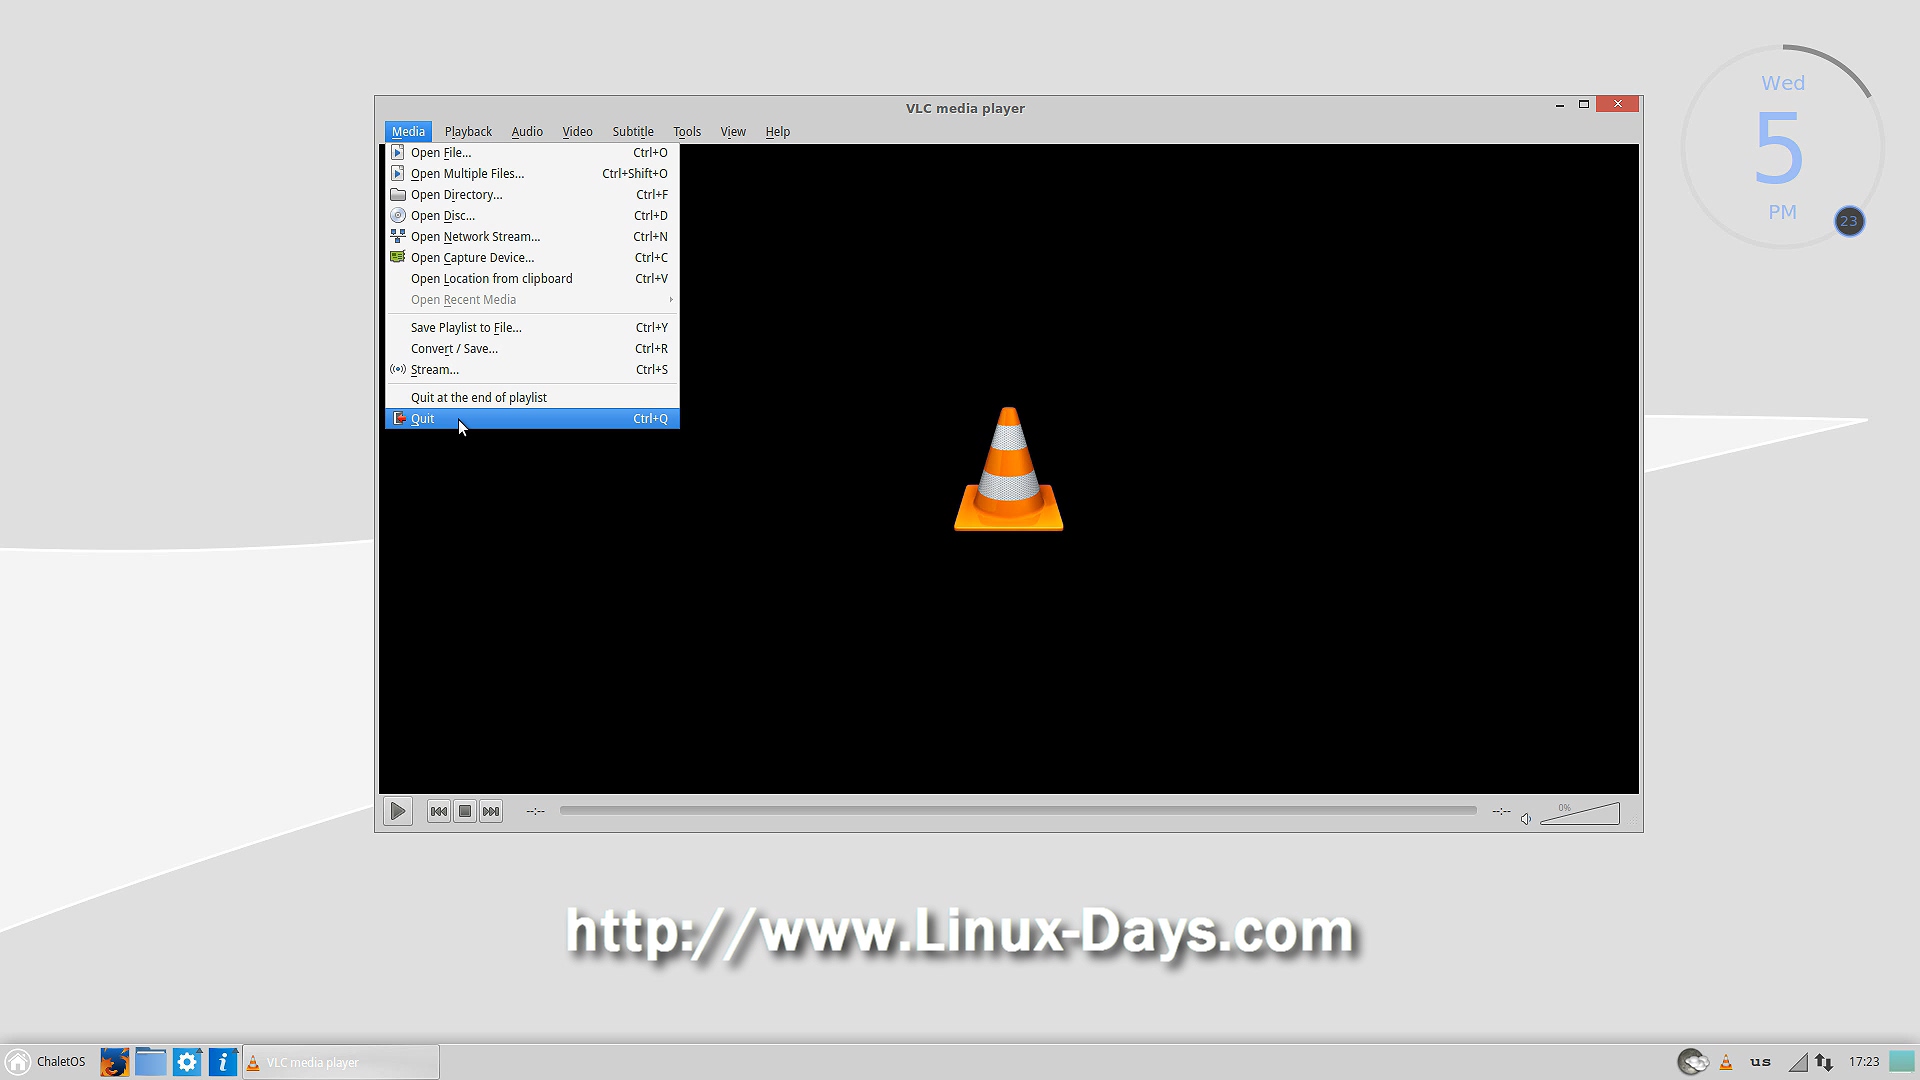Click the ChaletOS start menu button
This screenshot has height=1080, width=1920.
46,1062
